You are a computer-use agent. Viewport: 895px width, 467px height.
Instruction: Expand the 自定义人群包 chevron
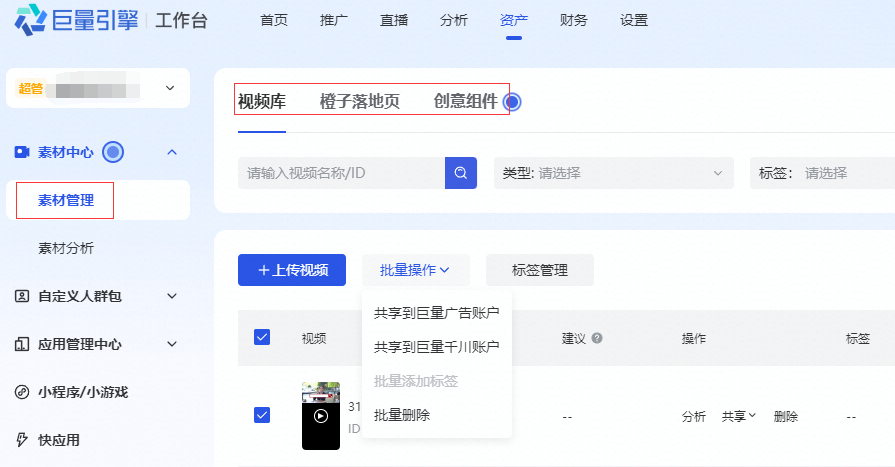[172, 296]
